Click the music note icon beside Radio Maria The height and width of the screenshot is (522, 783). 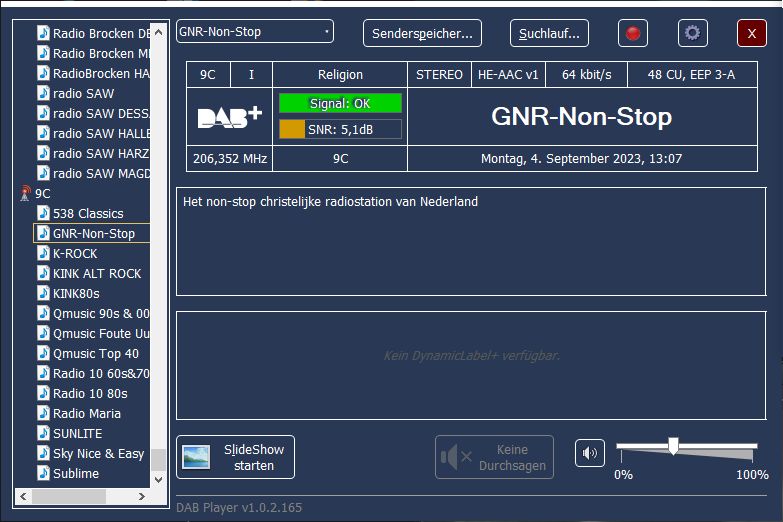click(x=43, y=413)
